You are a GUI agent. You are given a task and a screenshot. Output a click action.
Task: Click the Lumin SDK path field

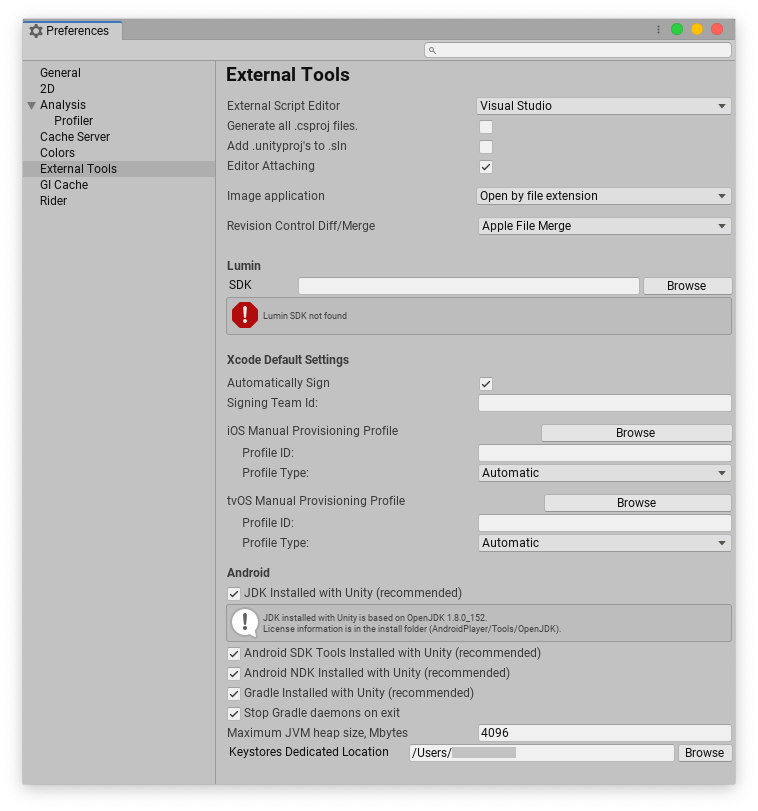tap(468, 286)
